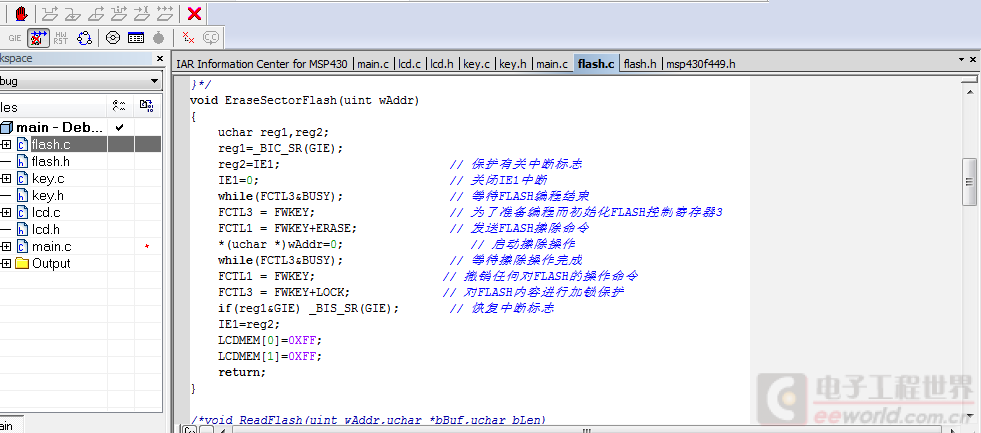
Task: Select key.c in the workspace tree
Action: 48,178
